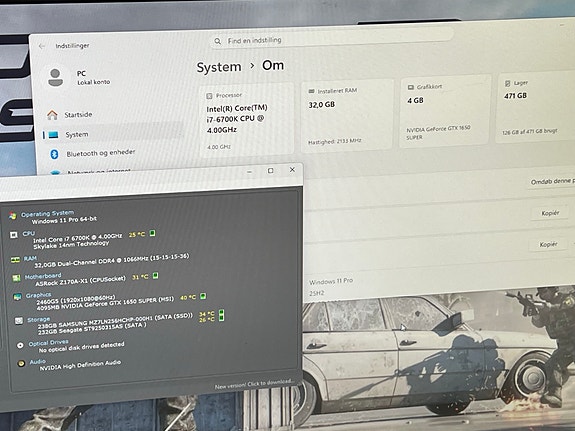Go to Startside in the sidebar
Screen dimensions: 575x431
[x=78, y=115]
